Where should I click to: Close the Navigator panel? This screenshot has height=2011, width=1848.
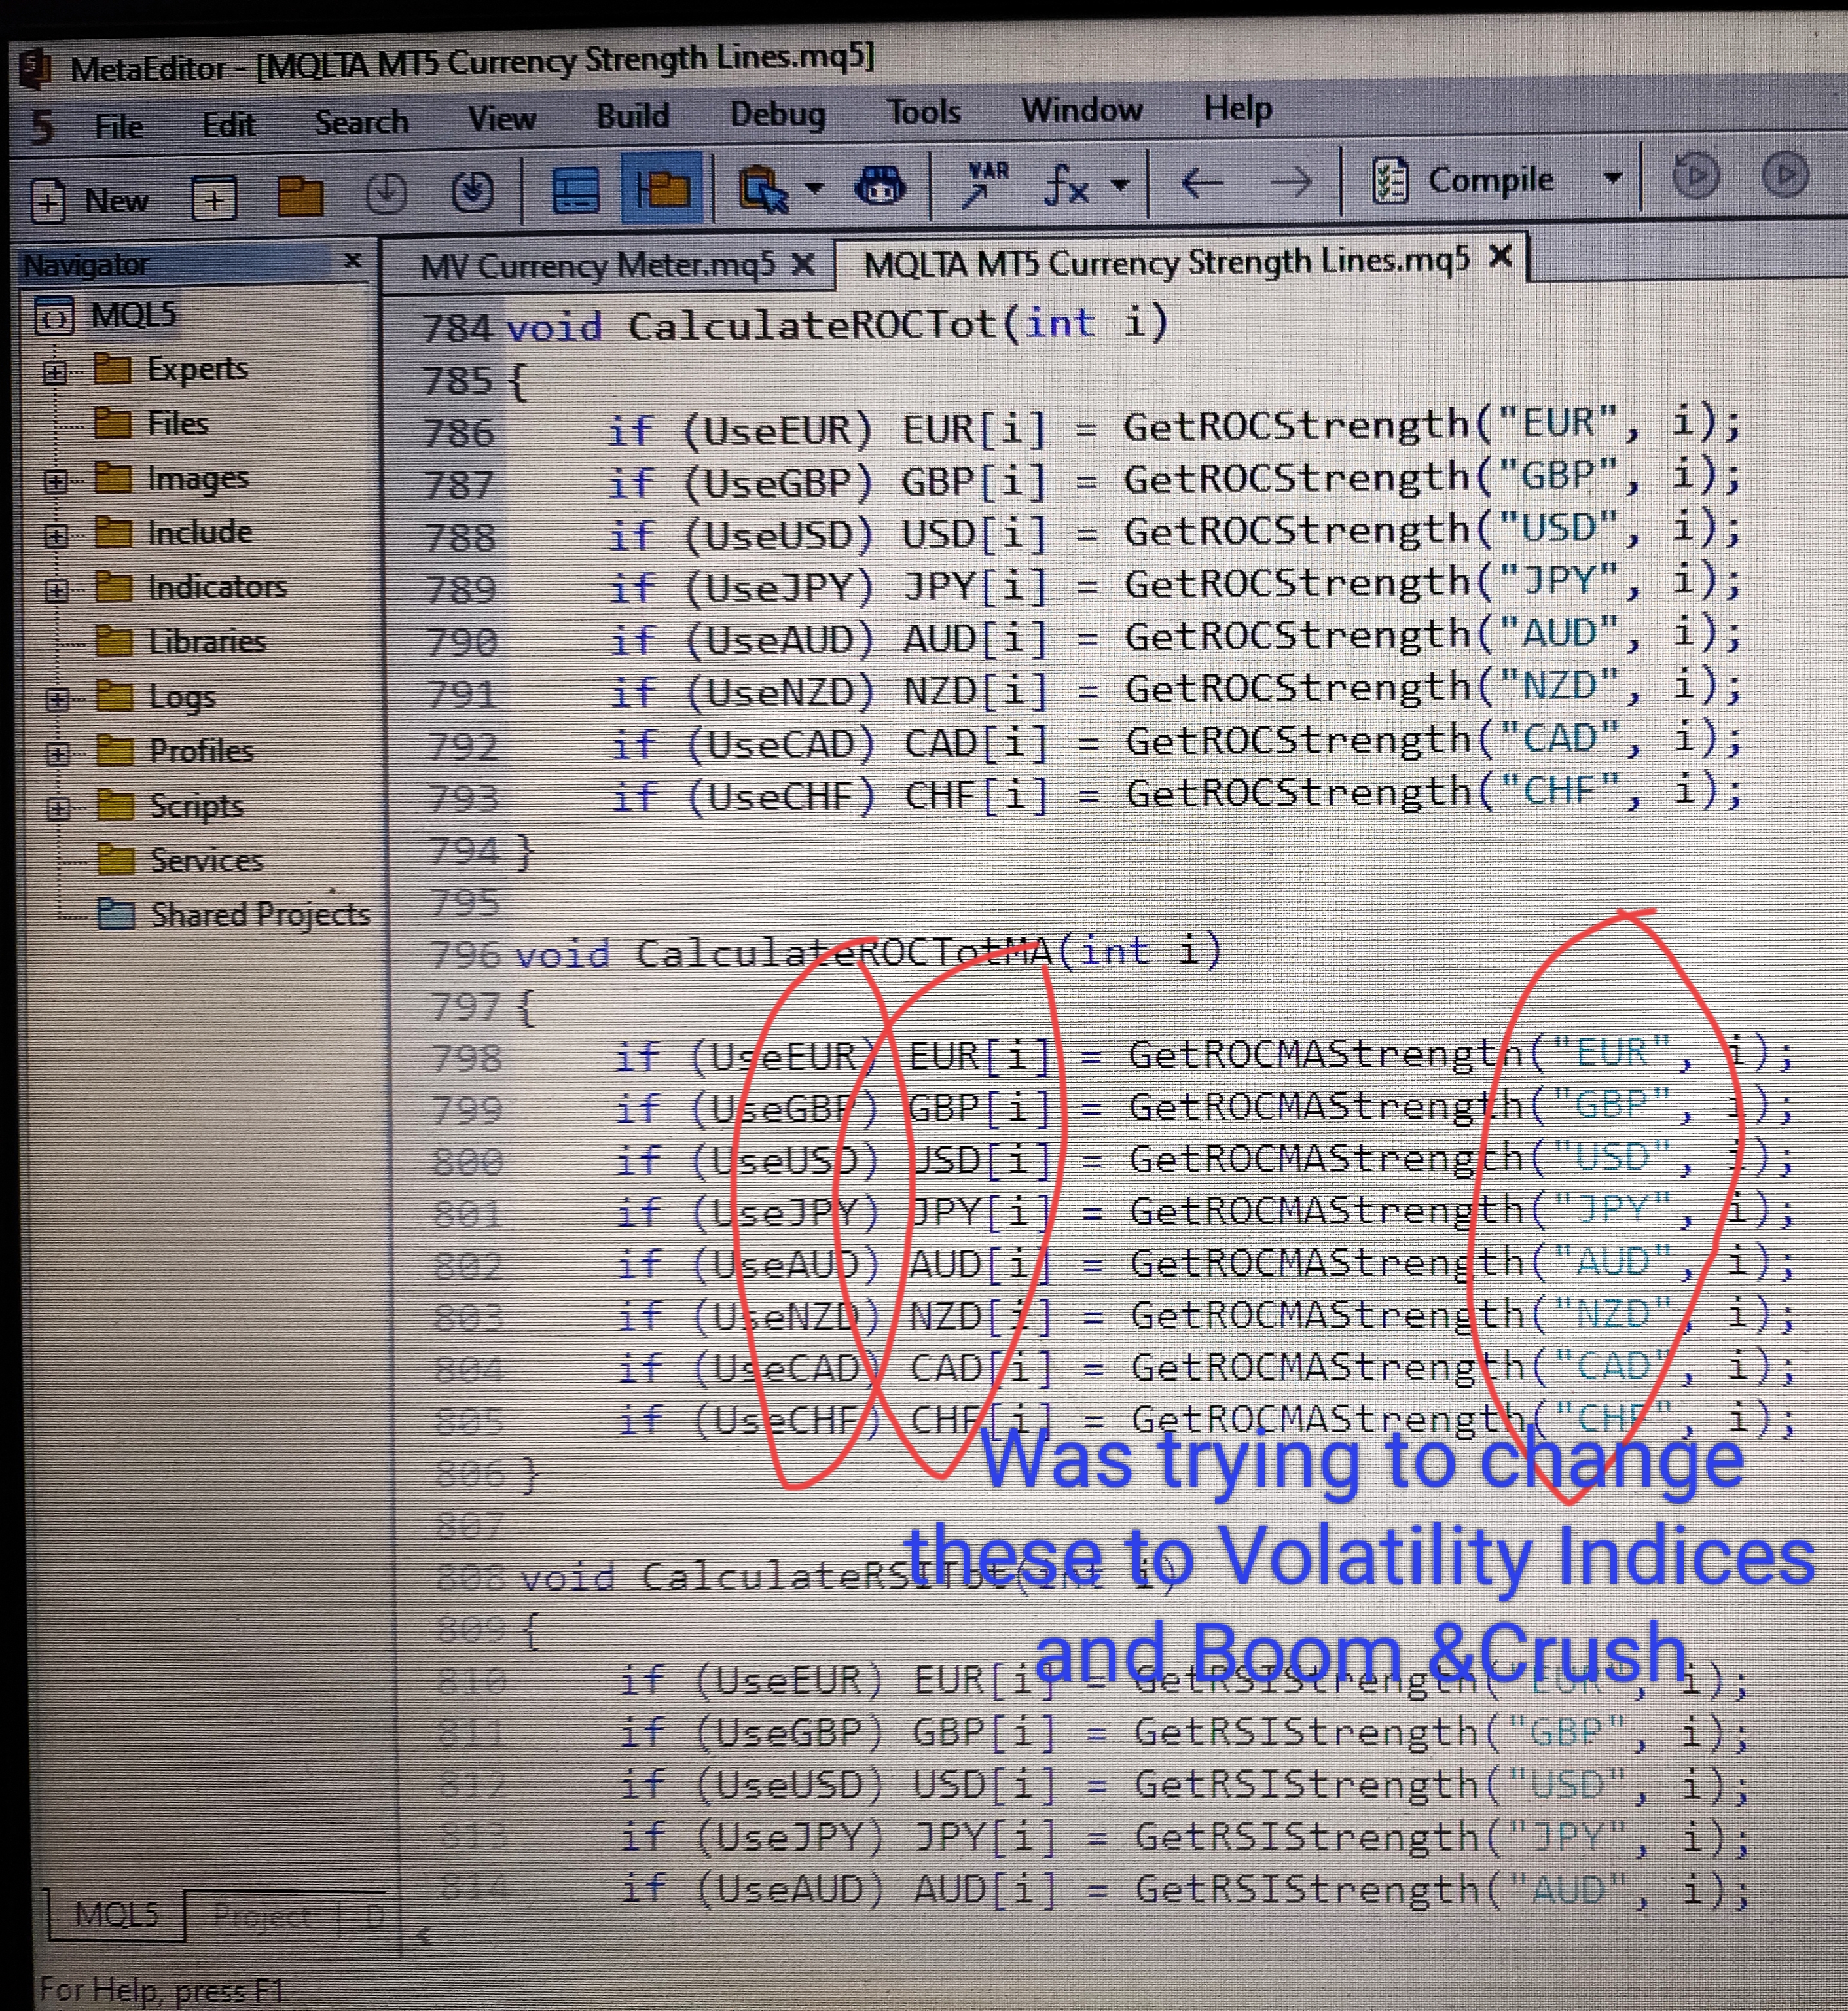353,261
